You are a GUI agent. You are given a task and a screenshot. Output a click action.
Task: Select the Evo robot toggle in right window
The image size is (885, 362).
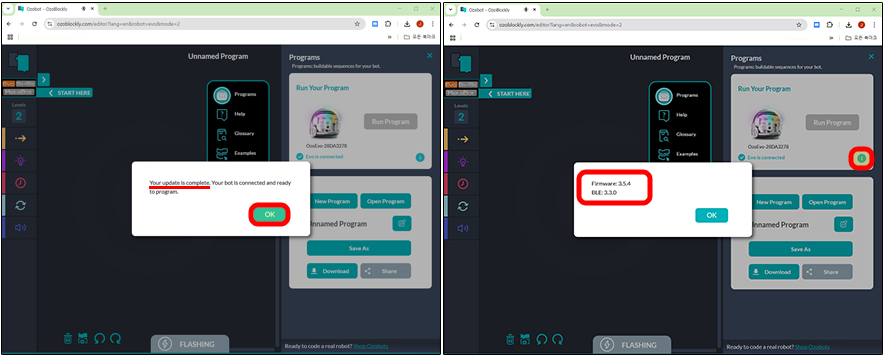[450, 84]
